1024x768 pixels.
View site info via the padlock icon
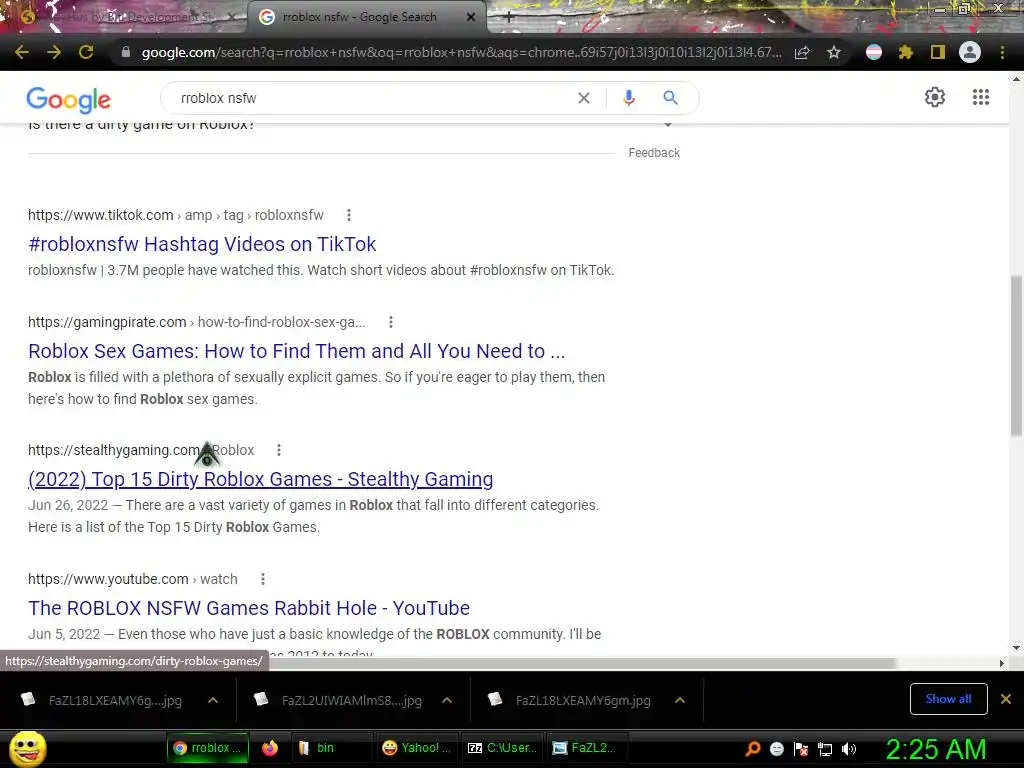coord(126,52)
